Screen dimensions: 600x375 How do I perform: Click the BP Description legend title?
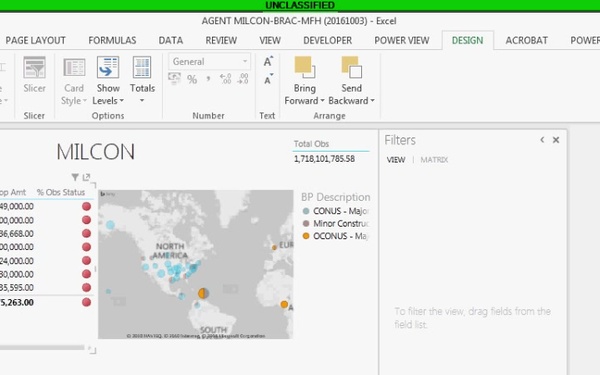click(x=336, y=197)
